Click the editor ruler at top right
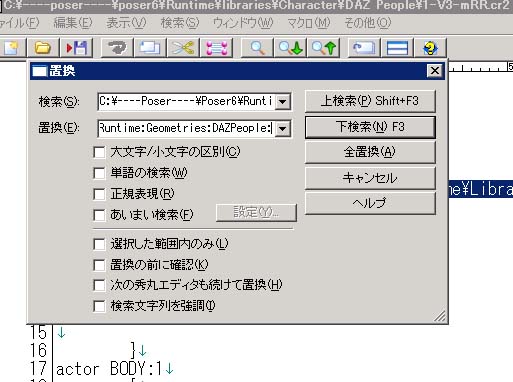Image resolution: width=513 pixels, height=382 pixels. [x=481, y=67]
